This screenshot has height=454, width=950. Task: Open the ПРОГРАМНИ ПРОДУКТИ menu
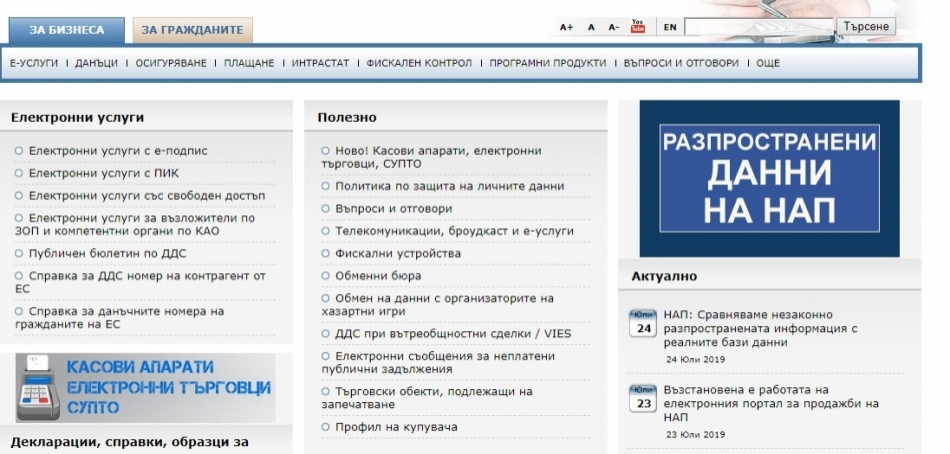548,63
